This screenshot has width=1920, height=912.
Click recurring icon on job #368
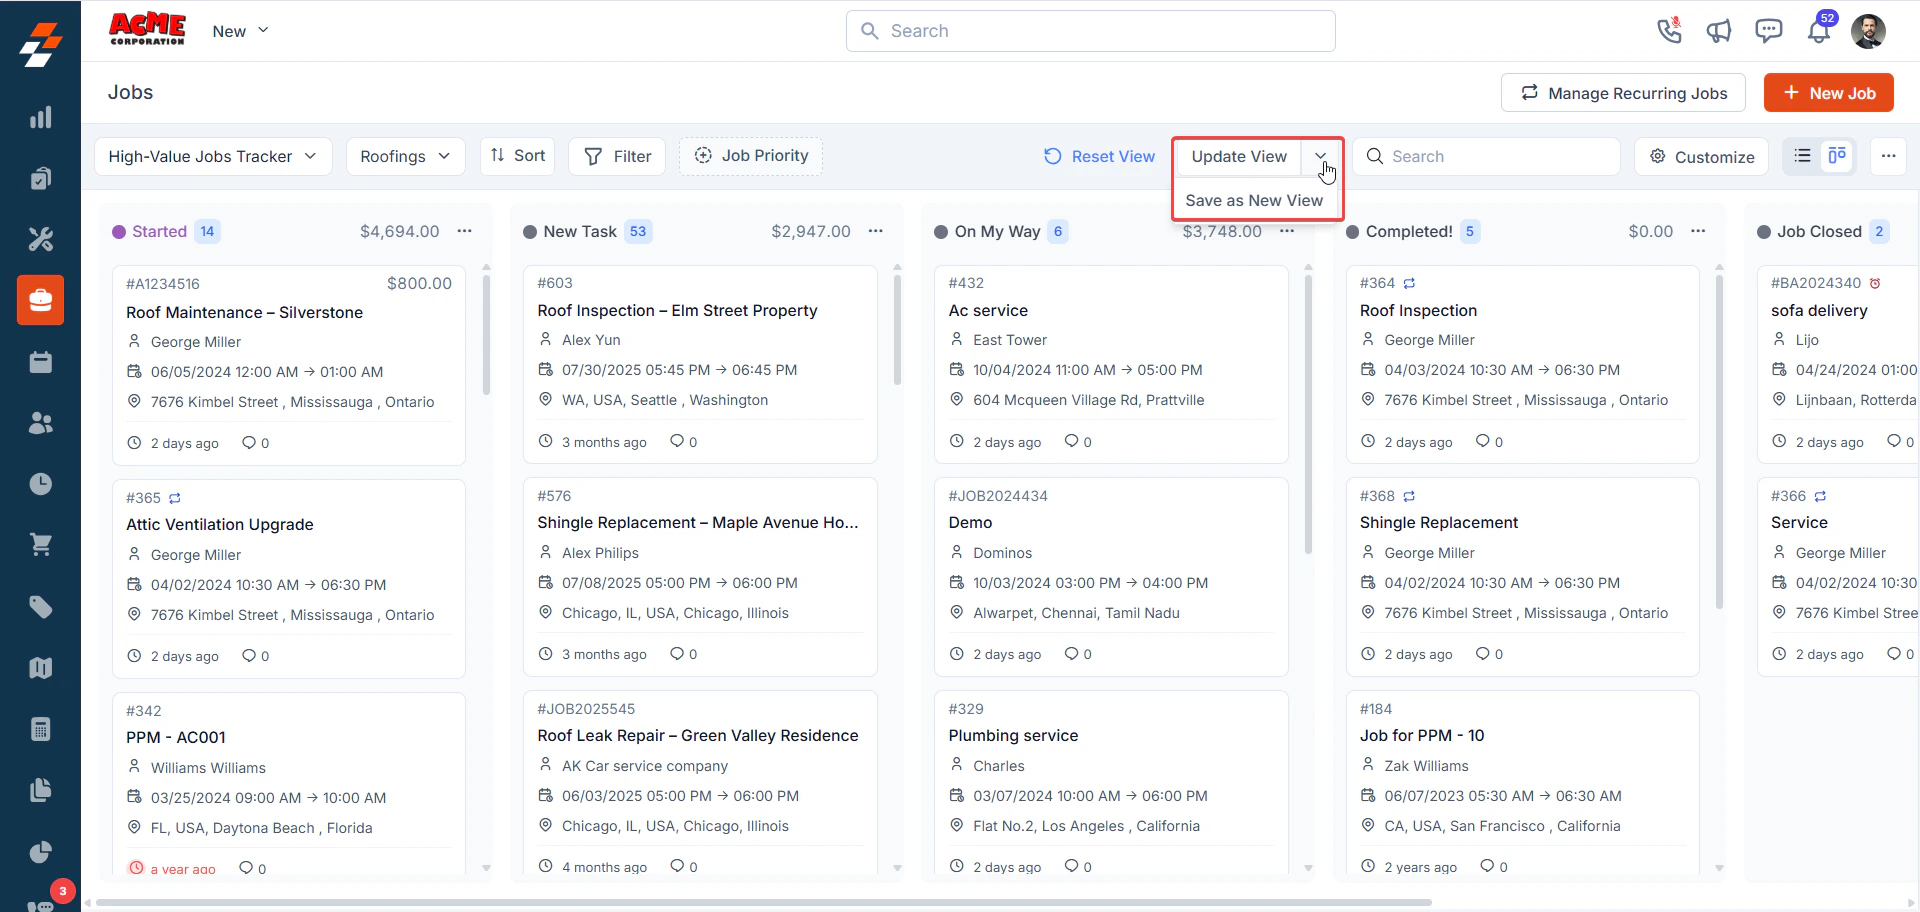1409,496
